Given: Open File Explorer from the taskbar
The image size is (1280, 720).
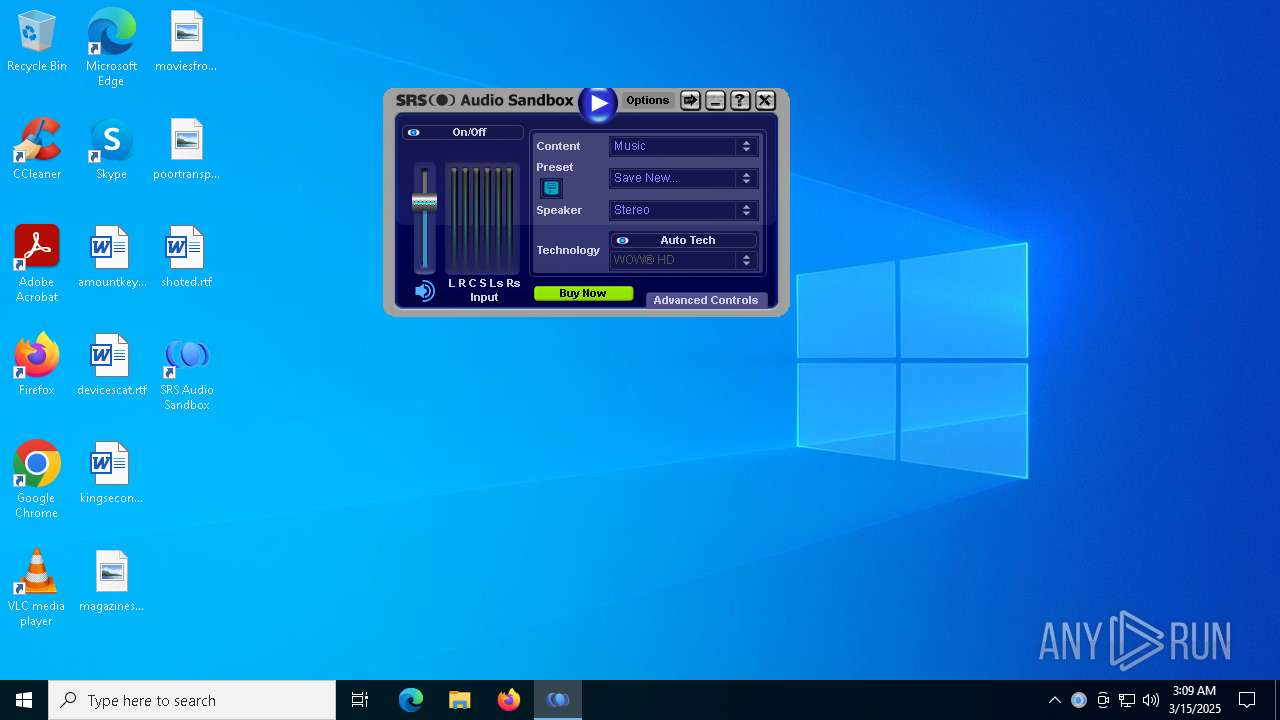Looking at the screenshot, I should click(x=459, y=700).
